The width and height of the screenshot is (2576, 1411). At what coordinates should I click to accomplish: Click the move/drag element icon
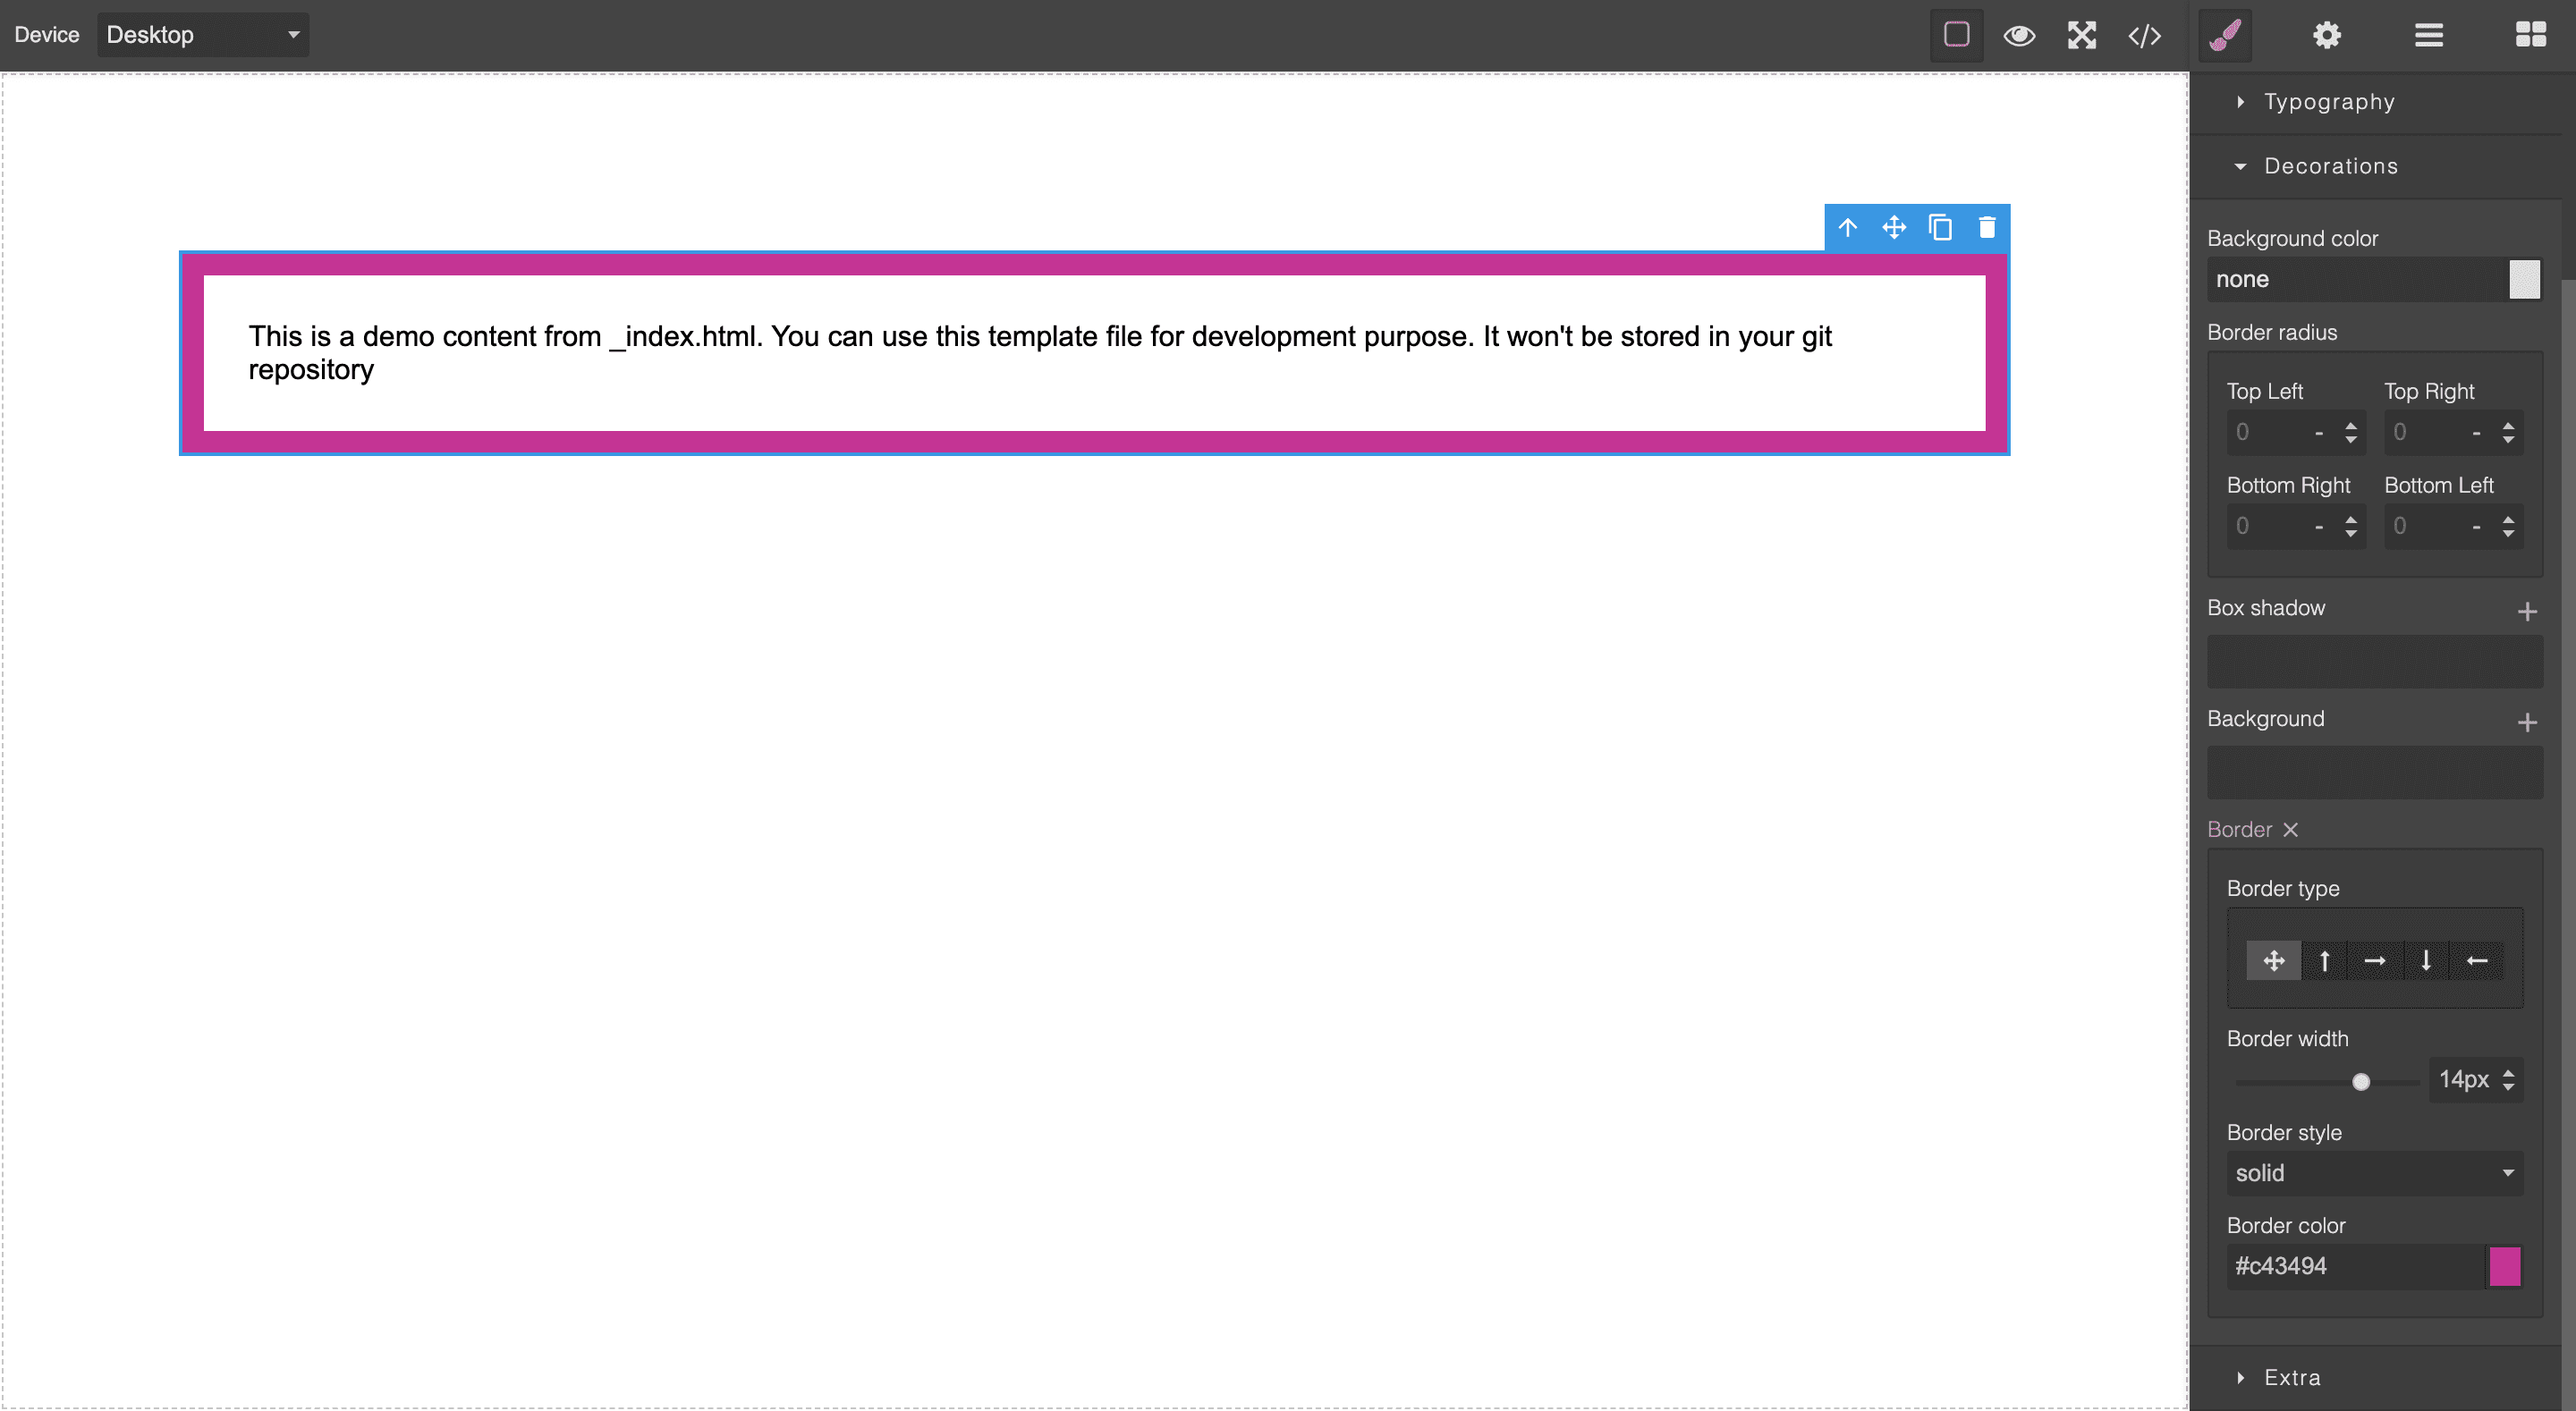(x=1893, y=228)
